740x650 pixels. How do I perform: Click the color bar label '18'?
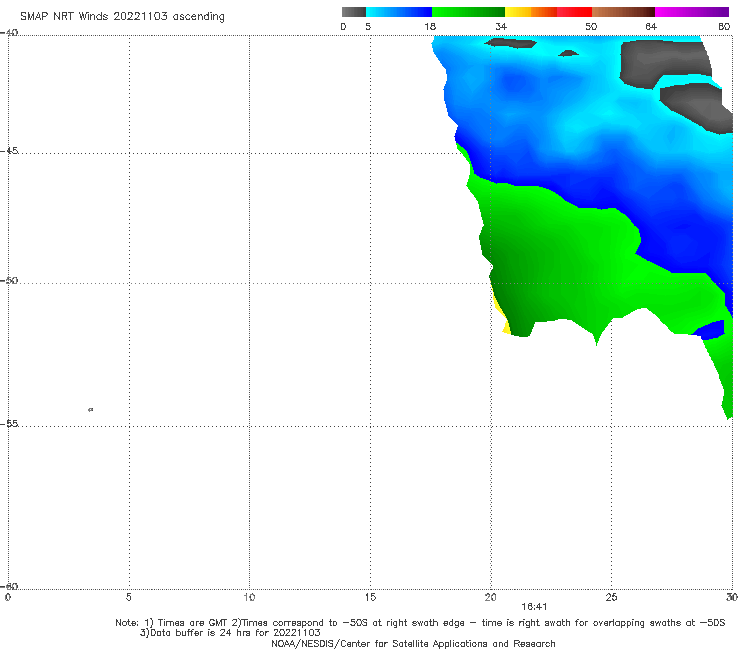click(x=430, y=26)
